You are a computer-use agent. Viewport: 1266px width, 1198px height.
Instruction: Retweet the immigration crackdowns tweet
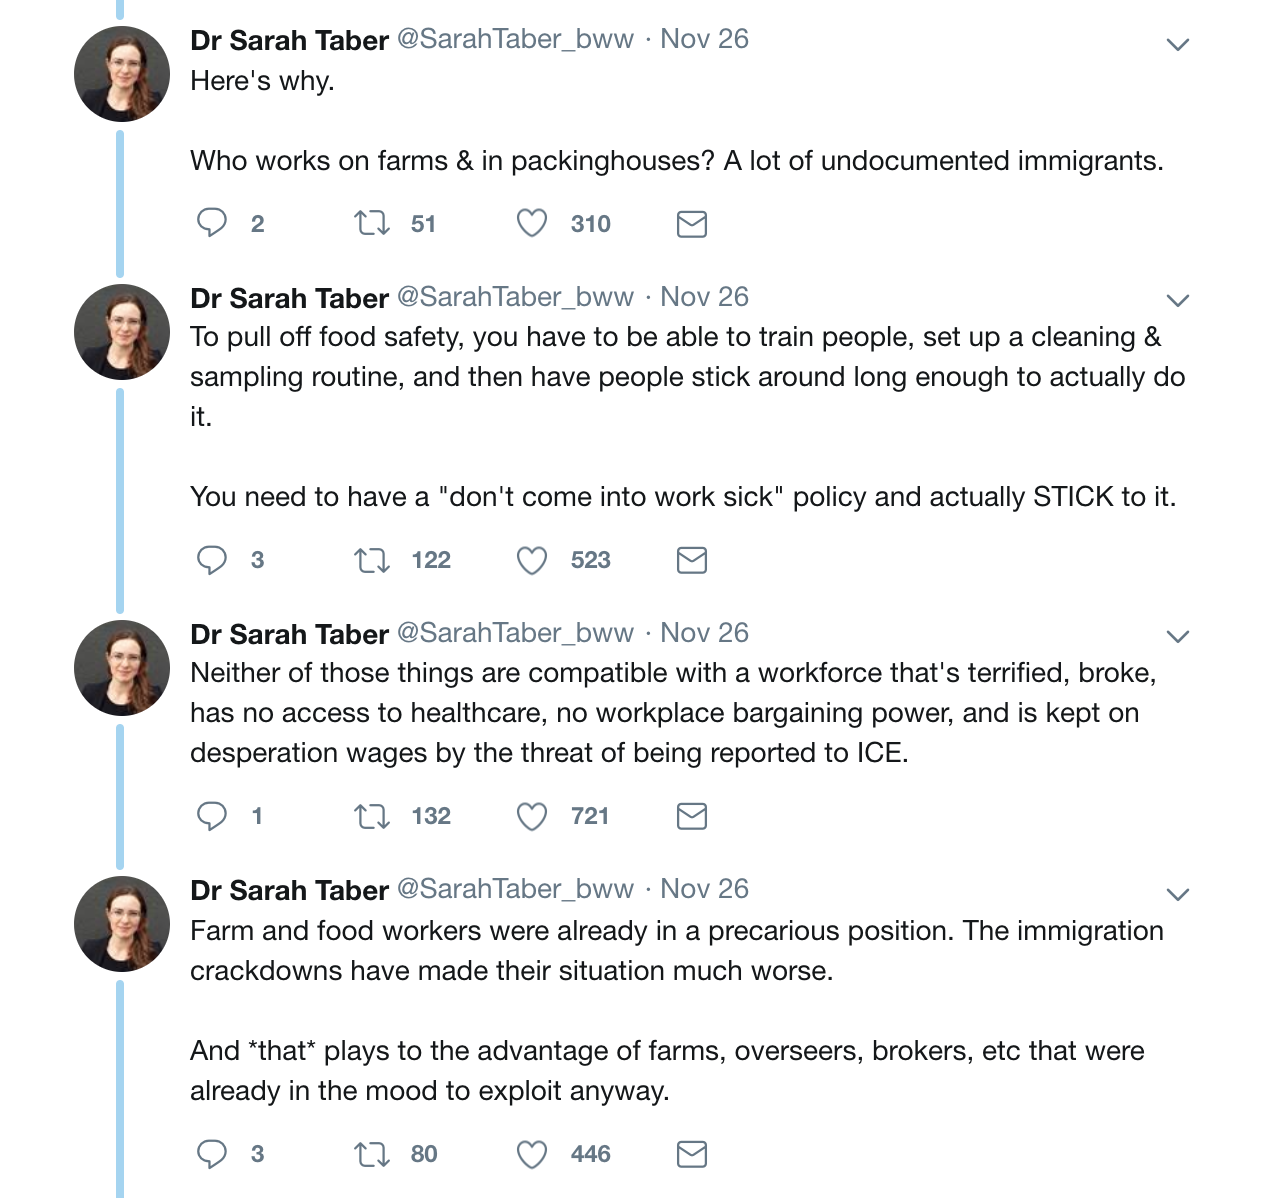point(372,1154)
